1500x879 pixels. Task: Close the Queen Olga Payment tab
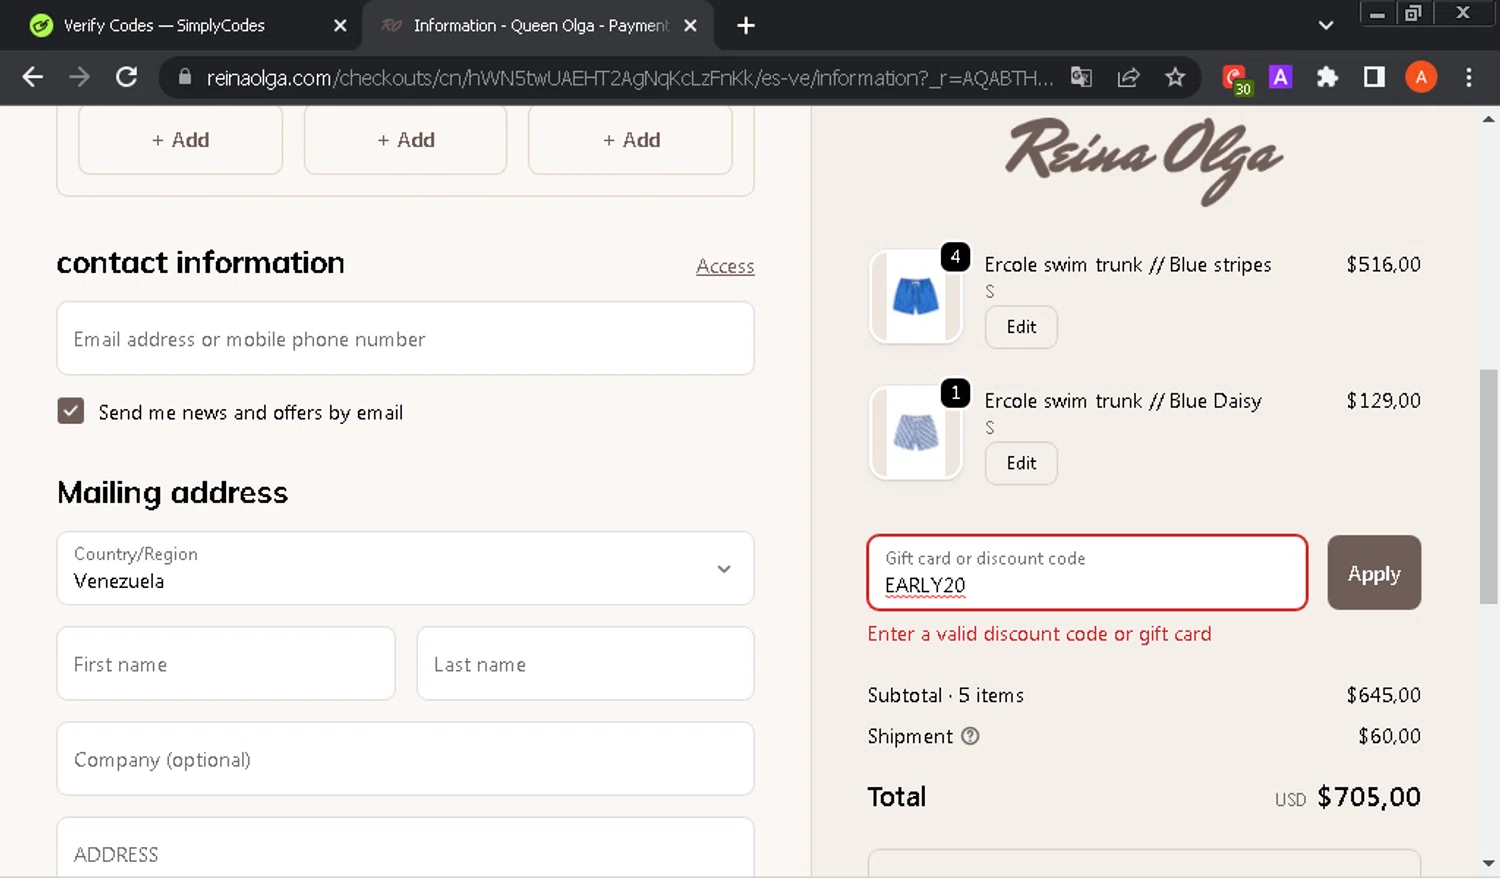click(690, 25)
